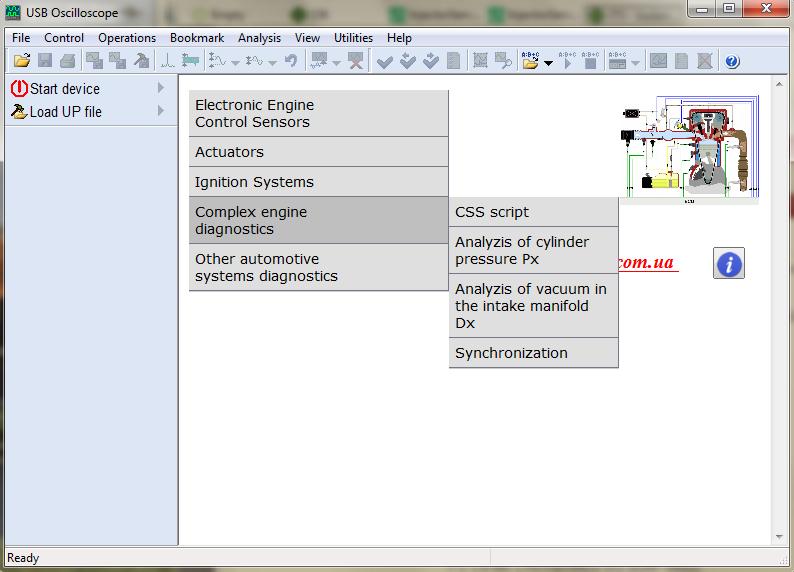Click the engine diagram thumbnail image

[x=689, y=149]
